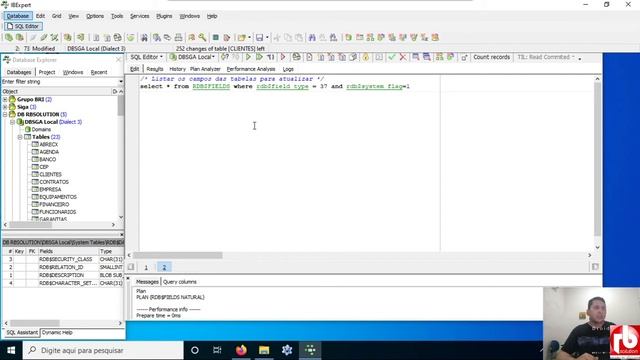The image size is (640, 360).
Task: Collapse the DBSGA Local tree node
Action: pos(12,122)
